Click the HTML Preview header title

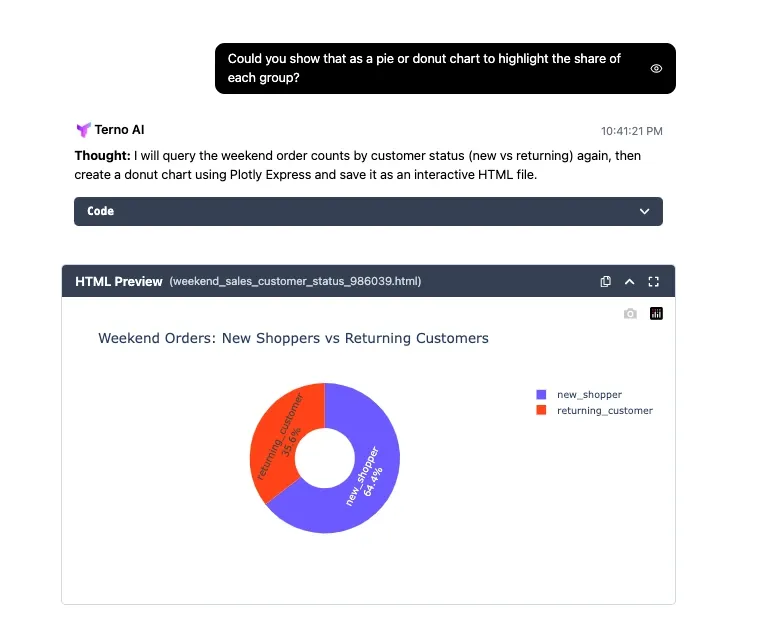click(x=118, y=282)
